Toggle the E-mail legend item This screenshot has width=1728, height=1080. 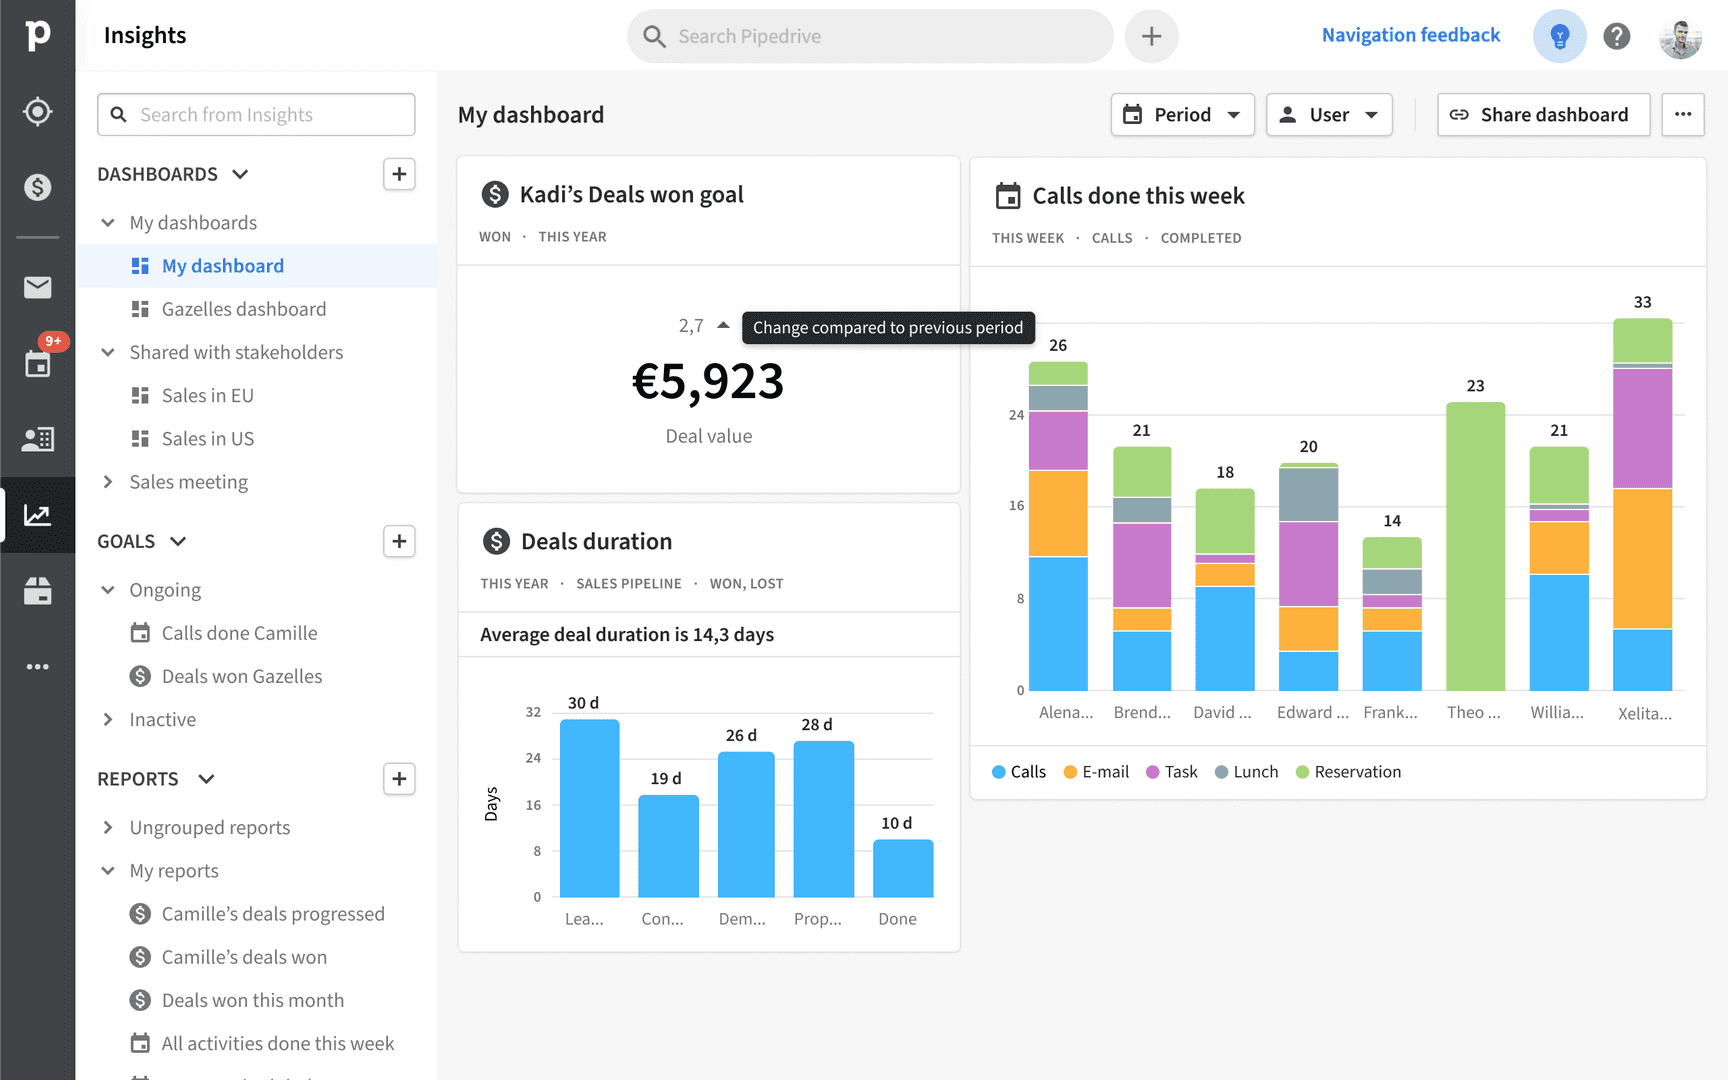1097,772
